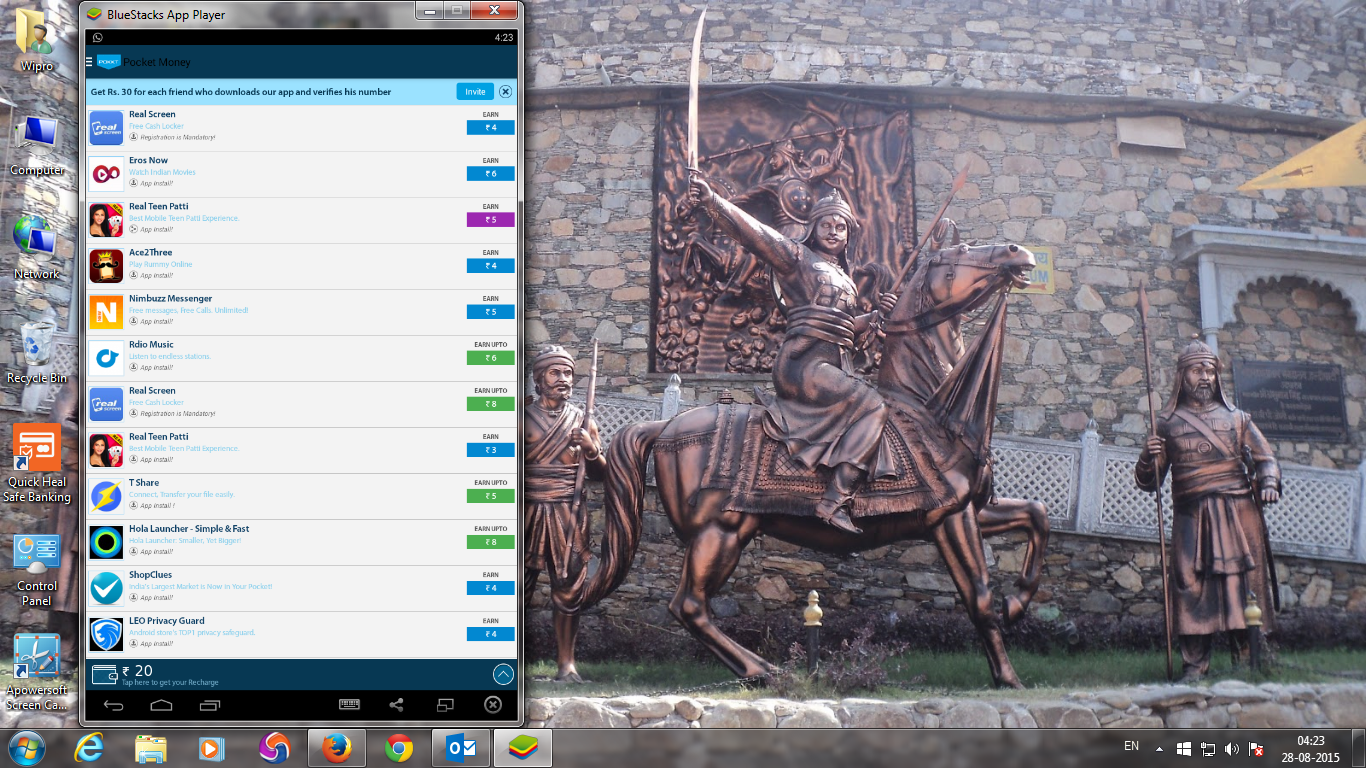Click the purple ₹5 earn button
The height and width of the screenshot is (768, 1366).
490,220
